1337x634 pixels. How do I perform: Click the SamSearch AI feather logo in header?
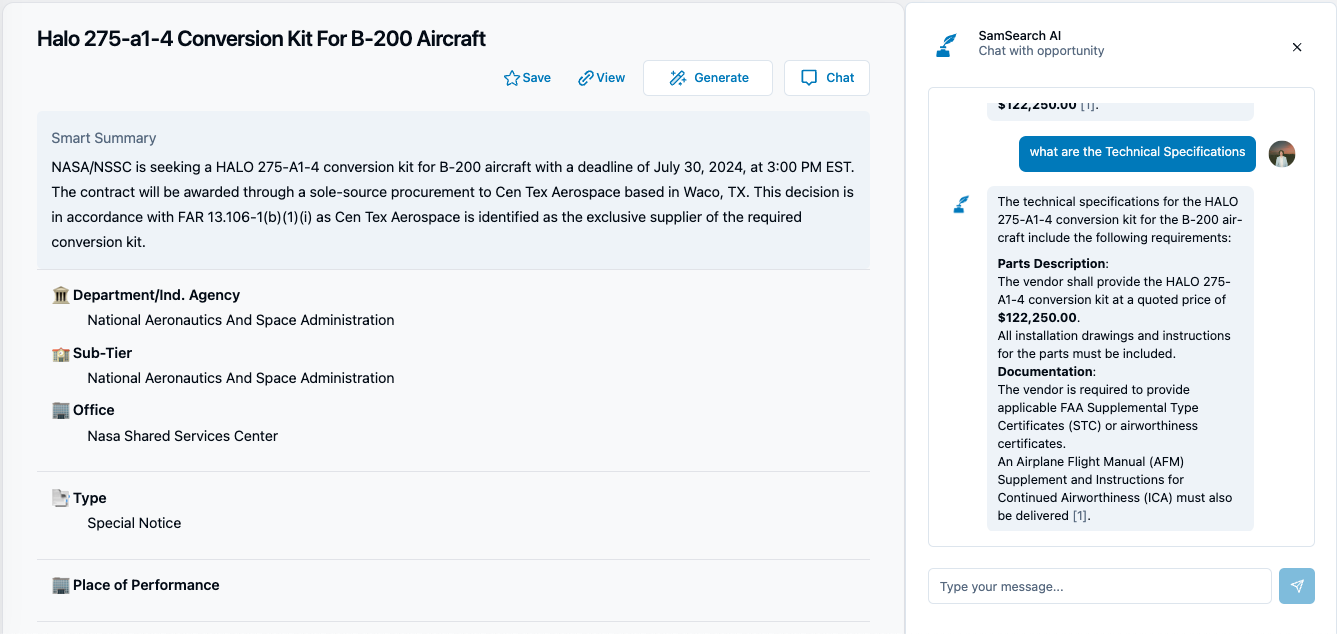tap(946, 45)
